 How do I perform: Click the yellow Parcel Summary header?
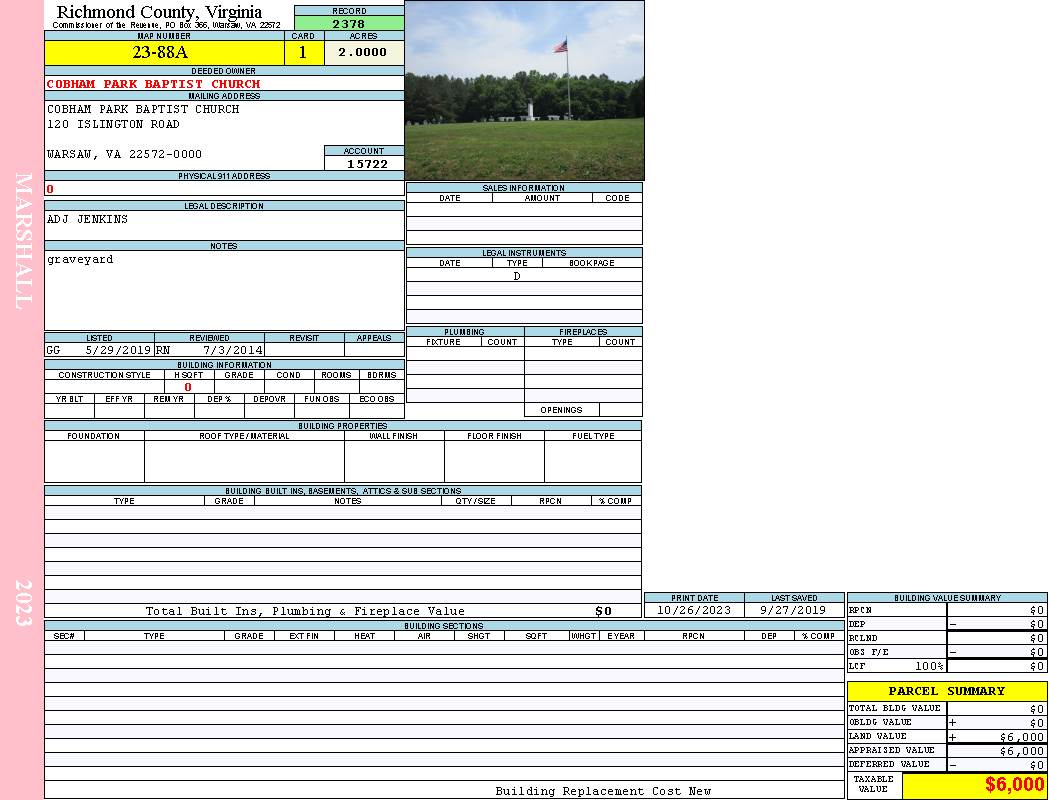click(x=946, y=691)
